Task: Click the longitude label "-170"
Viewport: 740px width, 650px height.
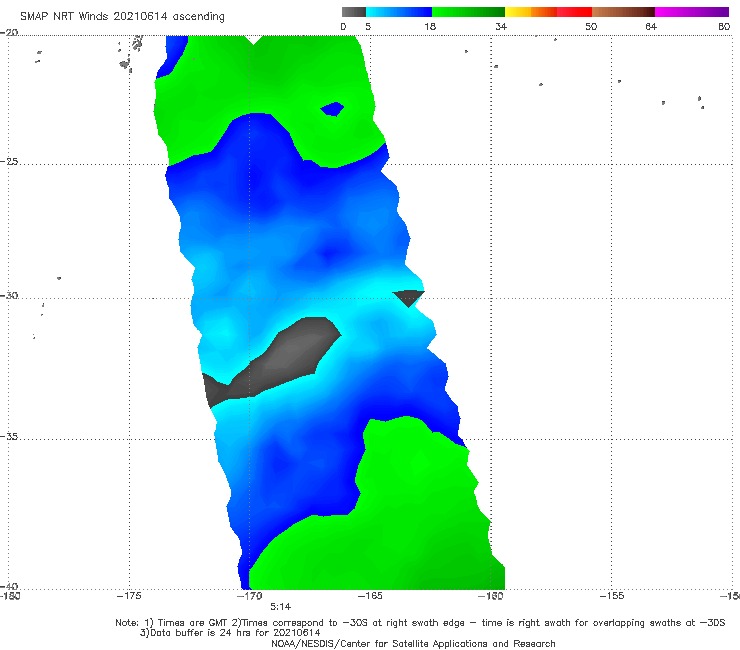Action: (250, 596)
